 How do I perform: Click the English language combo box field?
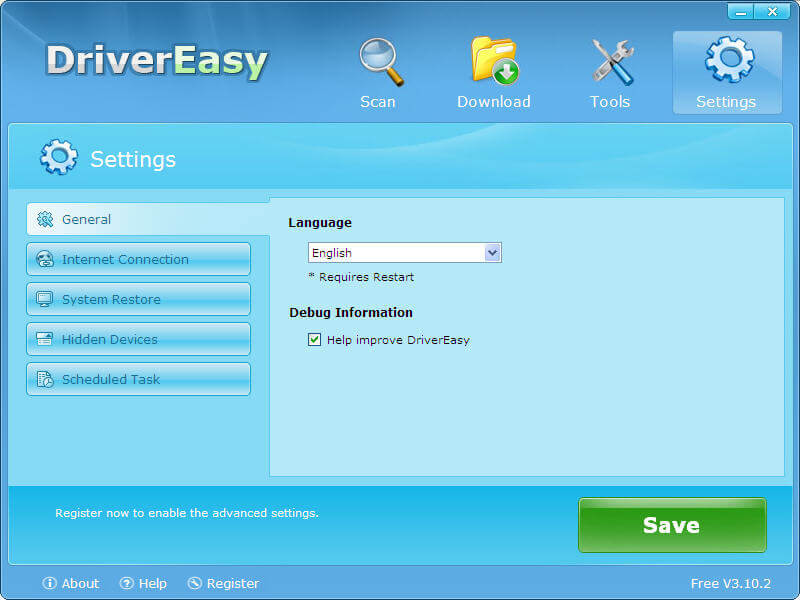click(405, 253)
